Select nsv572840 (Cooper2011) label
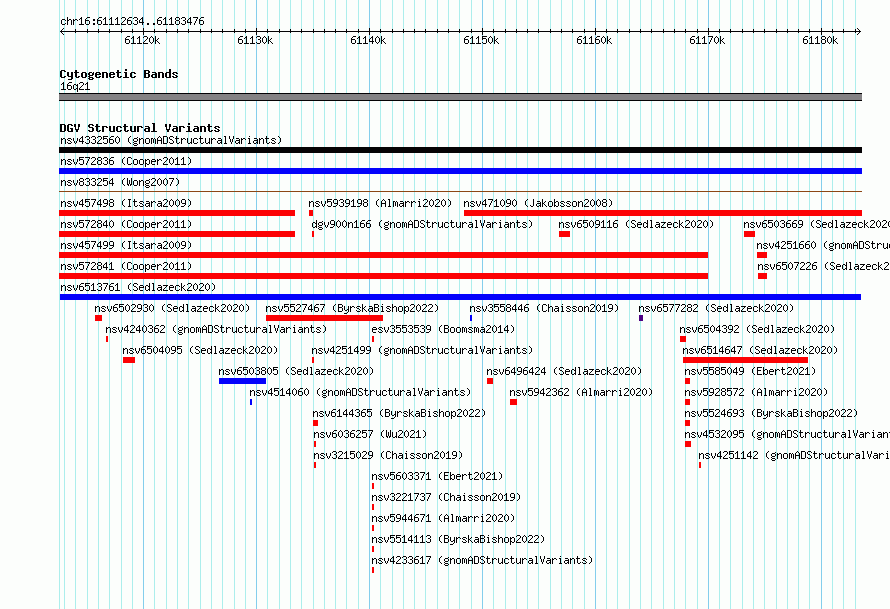This screenshot has width=890, height=609. coord(126,224)
